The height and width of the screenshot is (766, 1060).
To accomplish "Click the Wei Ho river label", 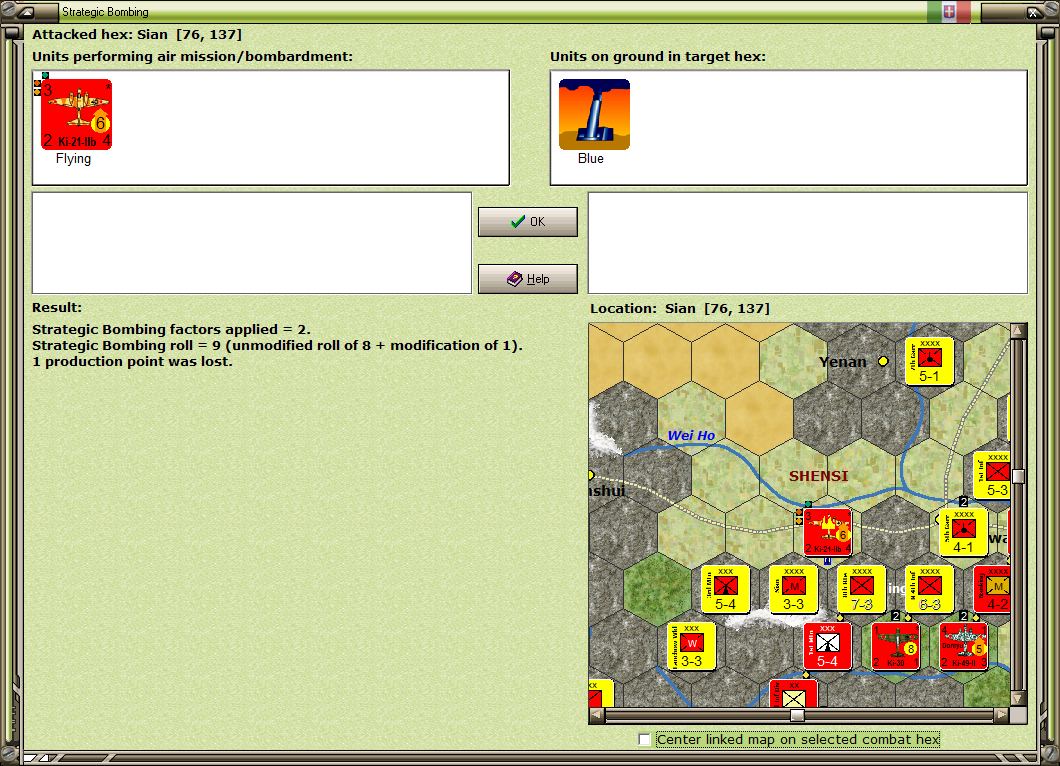I will 691,435.
